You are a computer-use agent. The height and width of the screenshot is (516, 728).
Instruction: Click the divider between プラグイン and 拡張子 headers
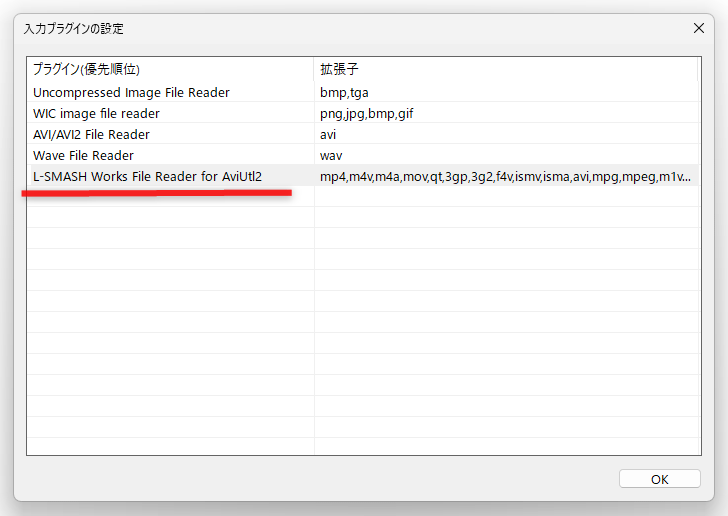click(314, 70)
